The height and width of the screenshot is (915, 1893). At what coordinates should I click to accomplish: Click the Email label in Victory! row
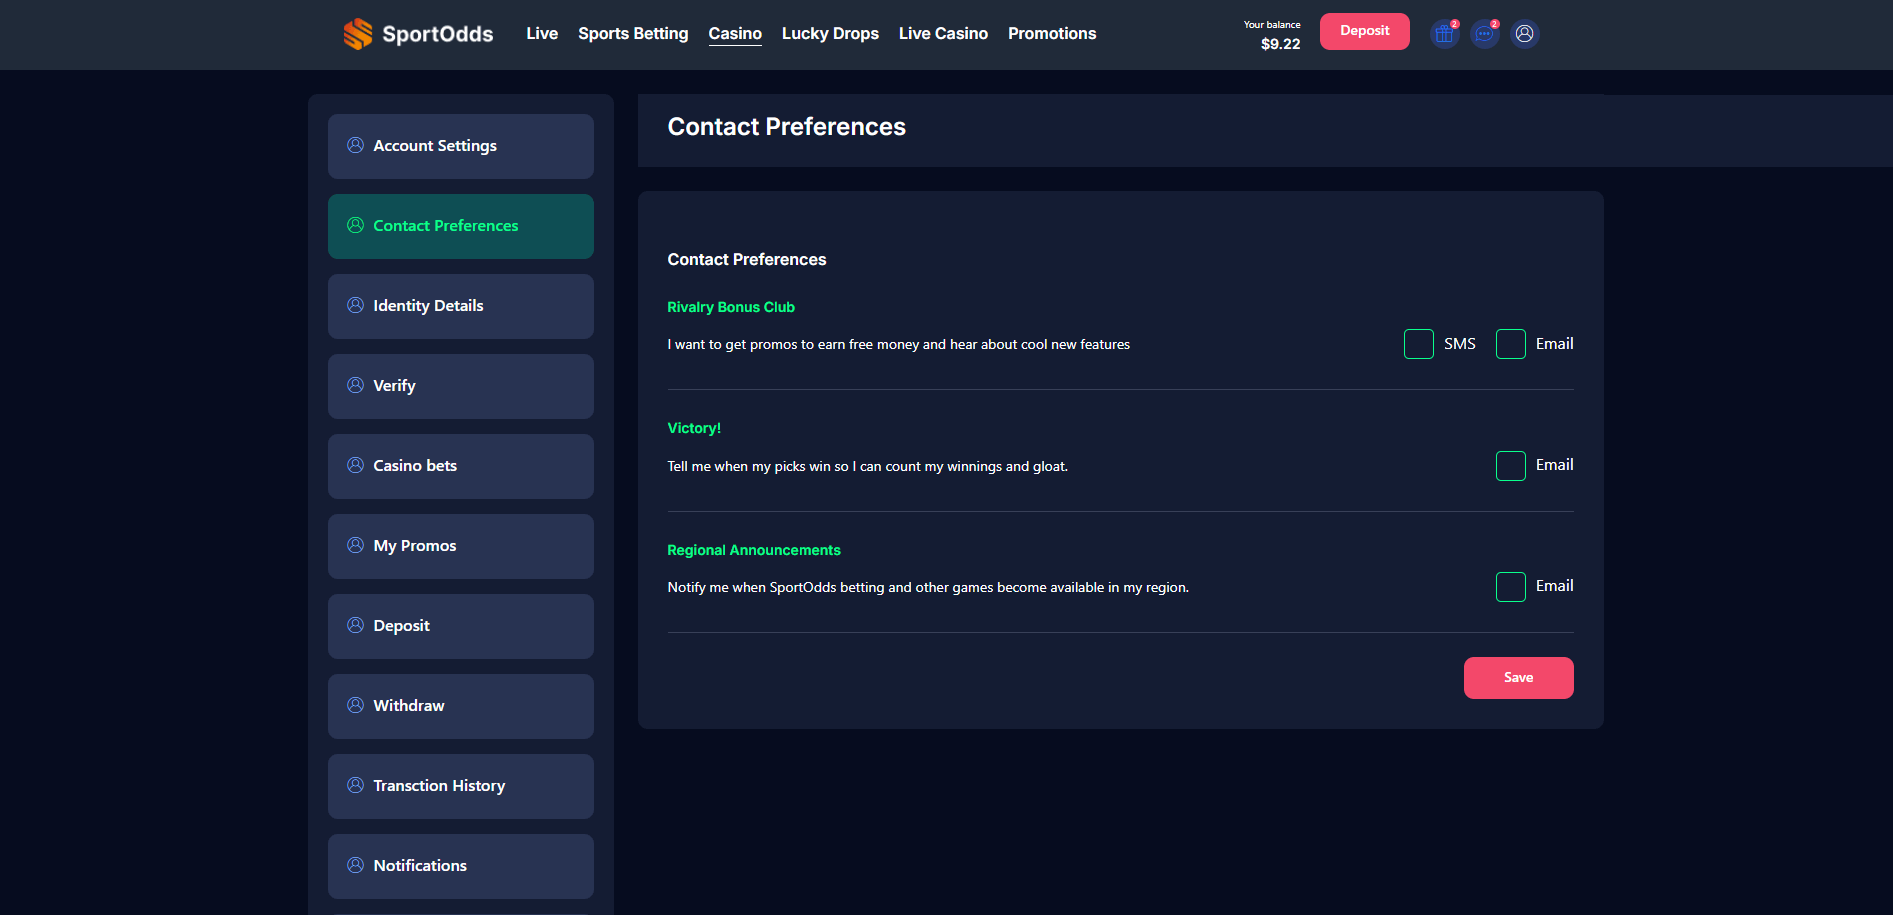point(1555,465)
